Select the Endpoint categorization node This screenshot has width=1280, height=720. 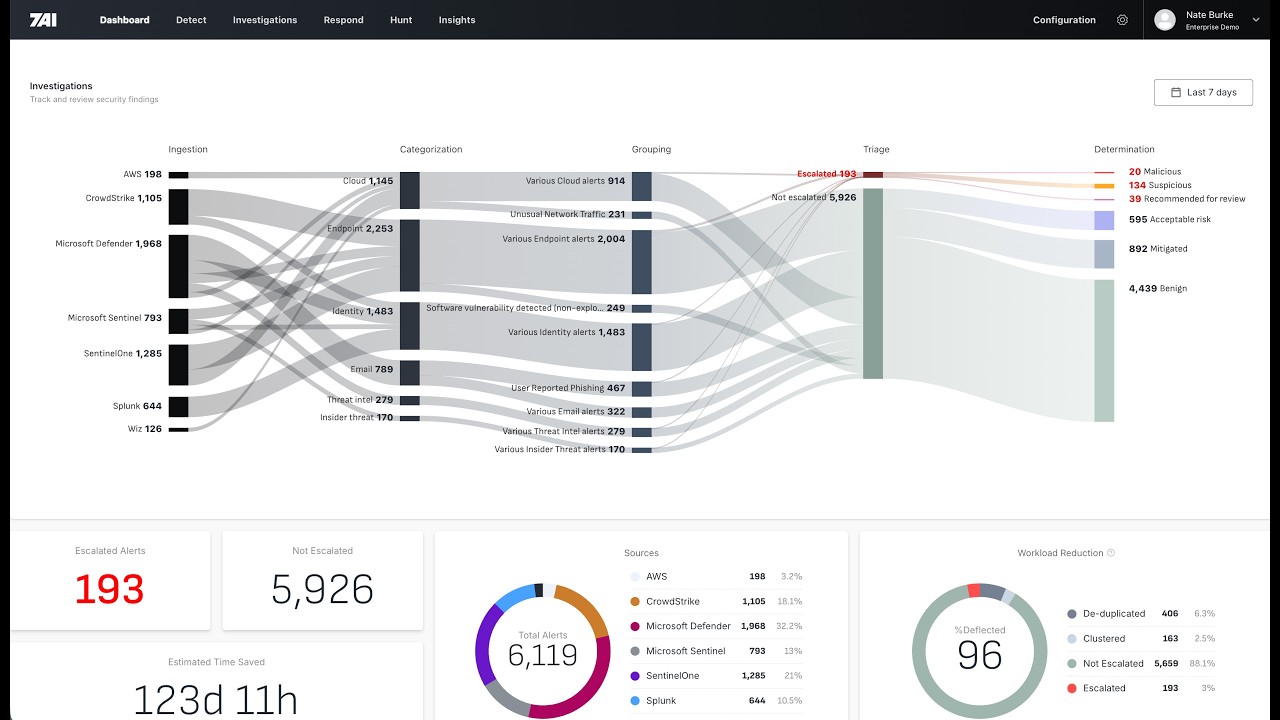point(409,255)
